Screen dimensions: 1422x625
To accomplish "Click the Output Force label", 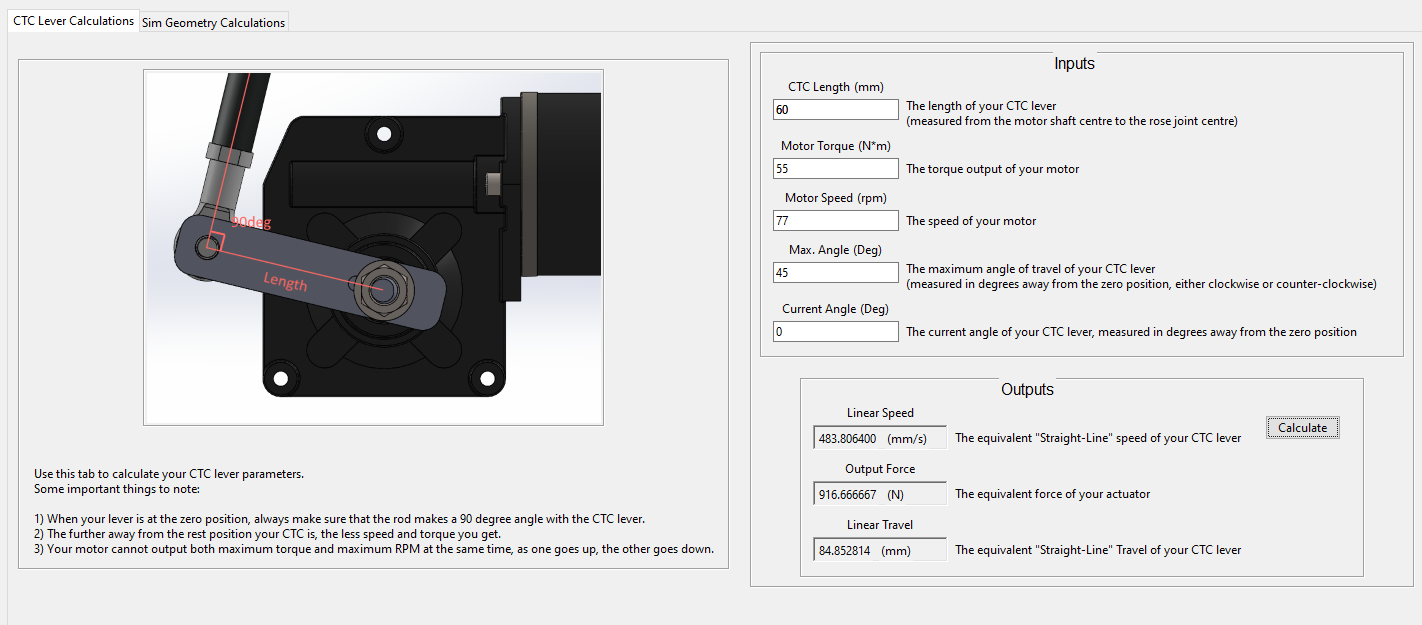I will click(x=880, y=469).
